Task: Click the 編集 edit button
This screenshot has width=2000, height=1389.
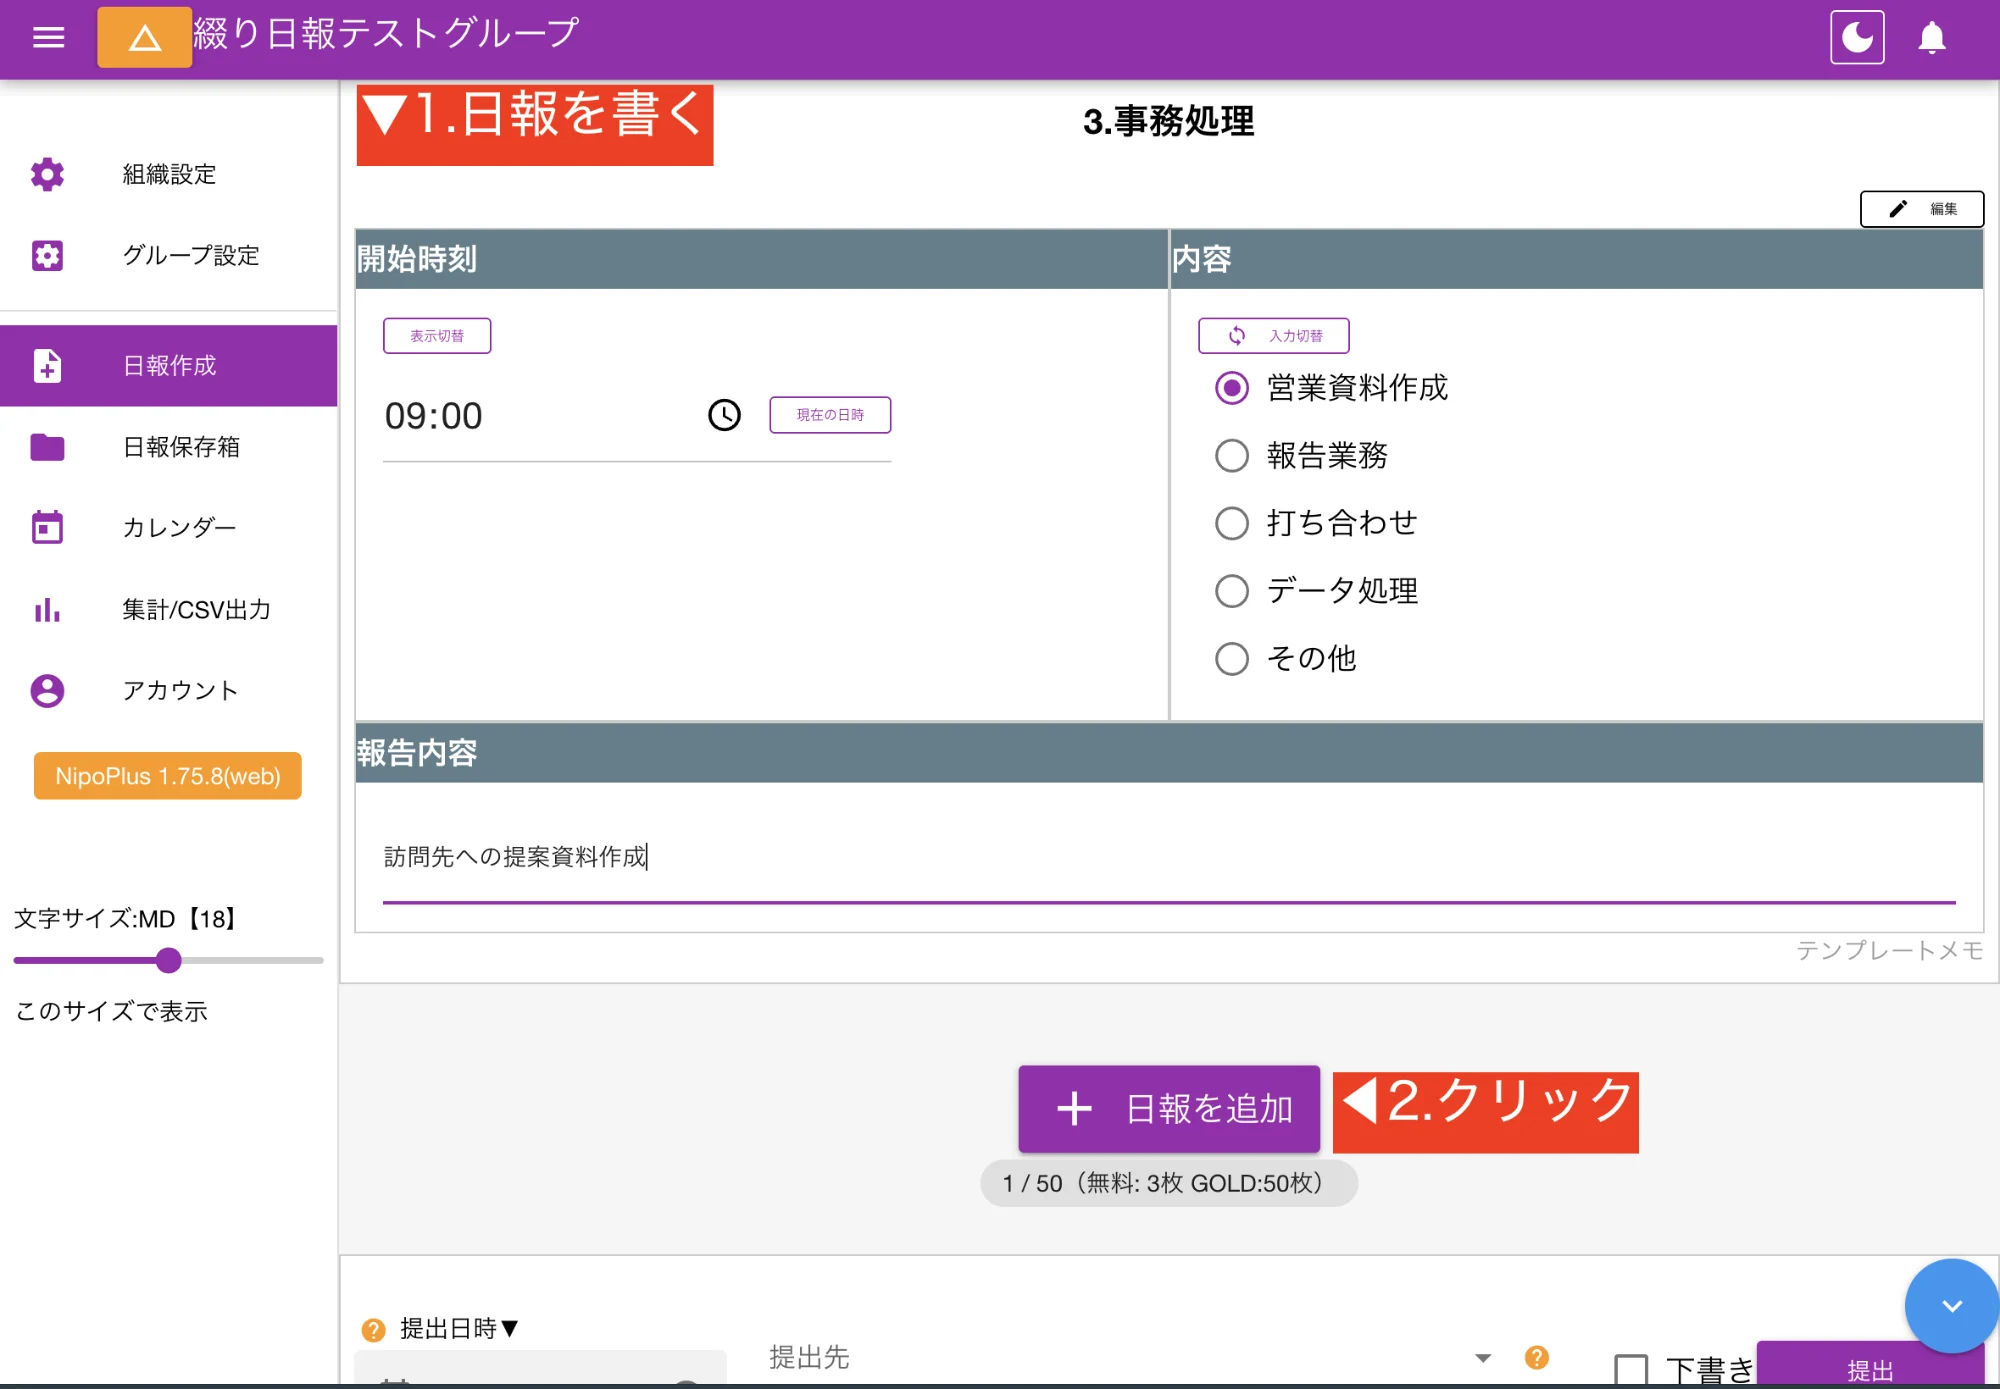Action: [1922, 209]
